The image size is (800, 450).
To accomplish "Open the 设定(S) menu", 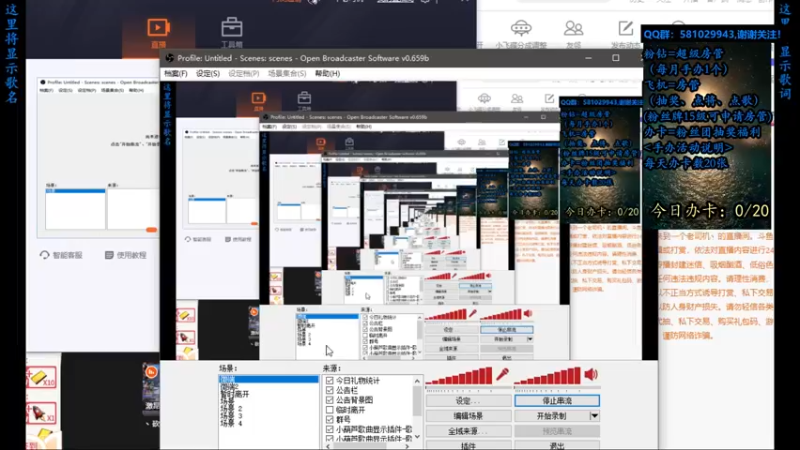I will 208,73.
